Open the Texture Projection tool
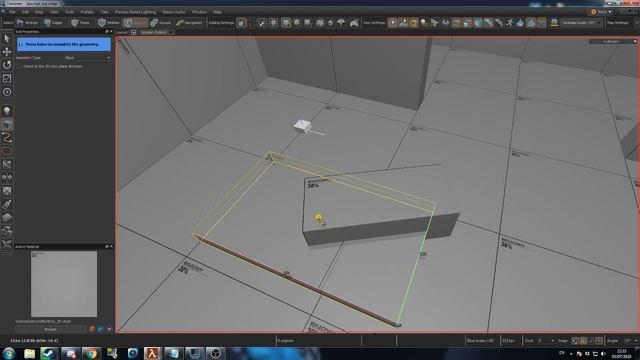 coord(7,191)
